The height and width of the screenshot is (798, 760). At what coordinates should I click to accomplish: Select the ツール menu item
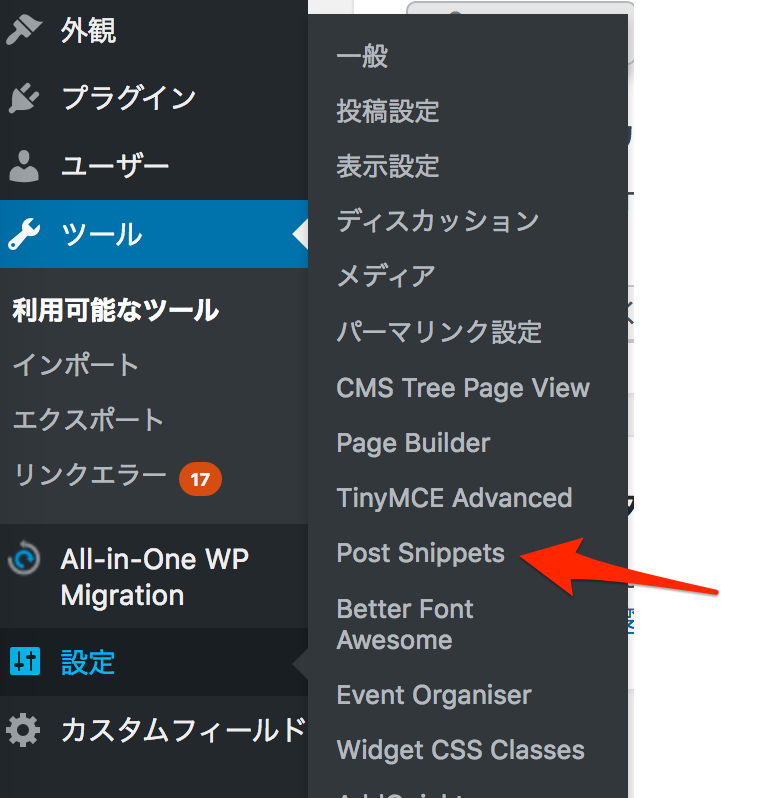(154, 234)
